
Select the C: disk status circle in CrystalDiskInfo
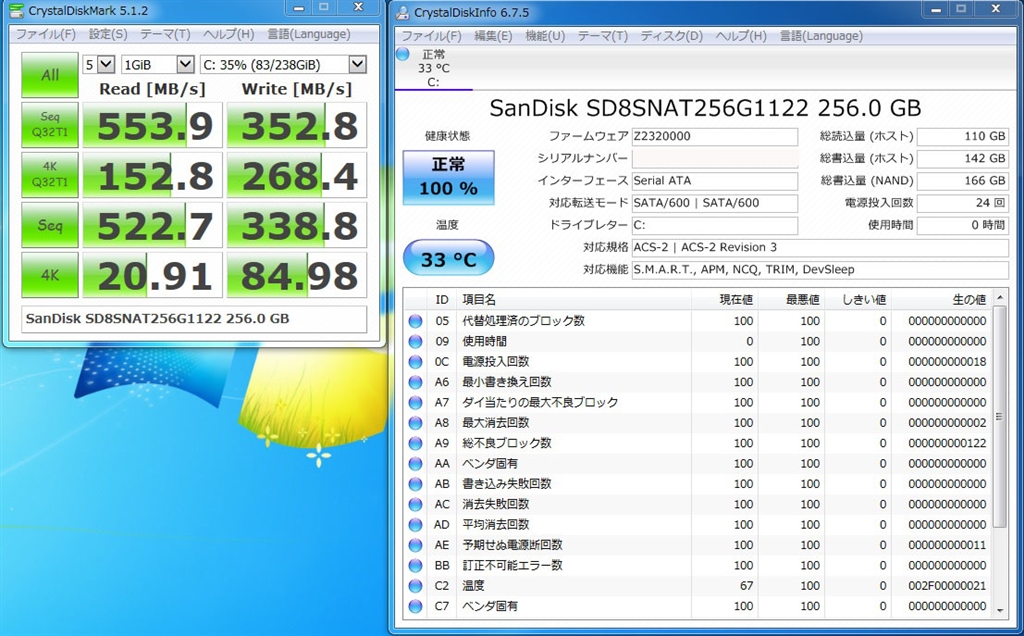(x=403, y=54)
